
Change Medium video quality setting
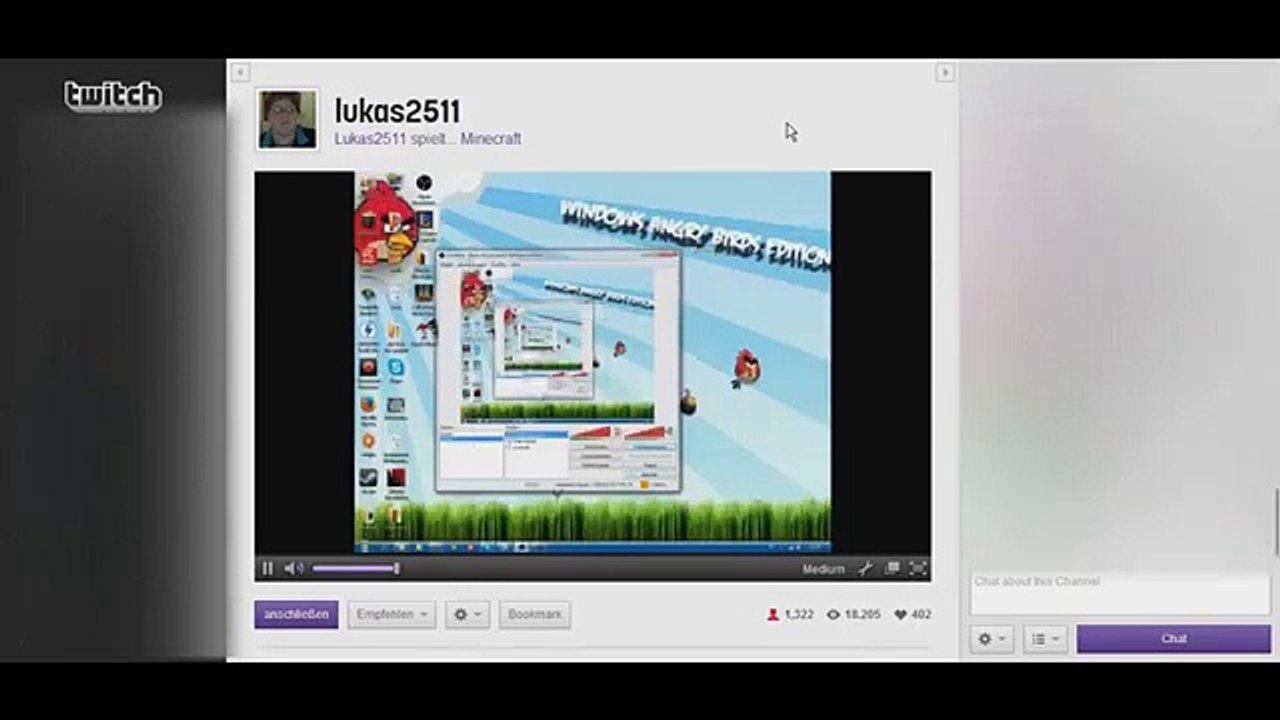[823, 569]
